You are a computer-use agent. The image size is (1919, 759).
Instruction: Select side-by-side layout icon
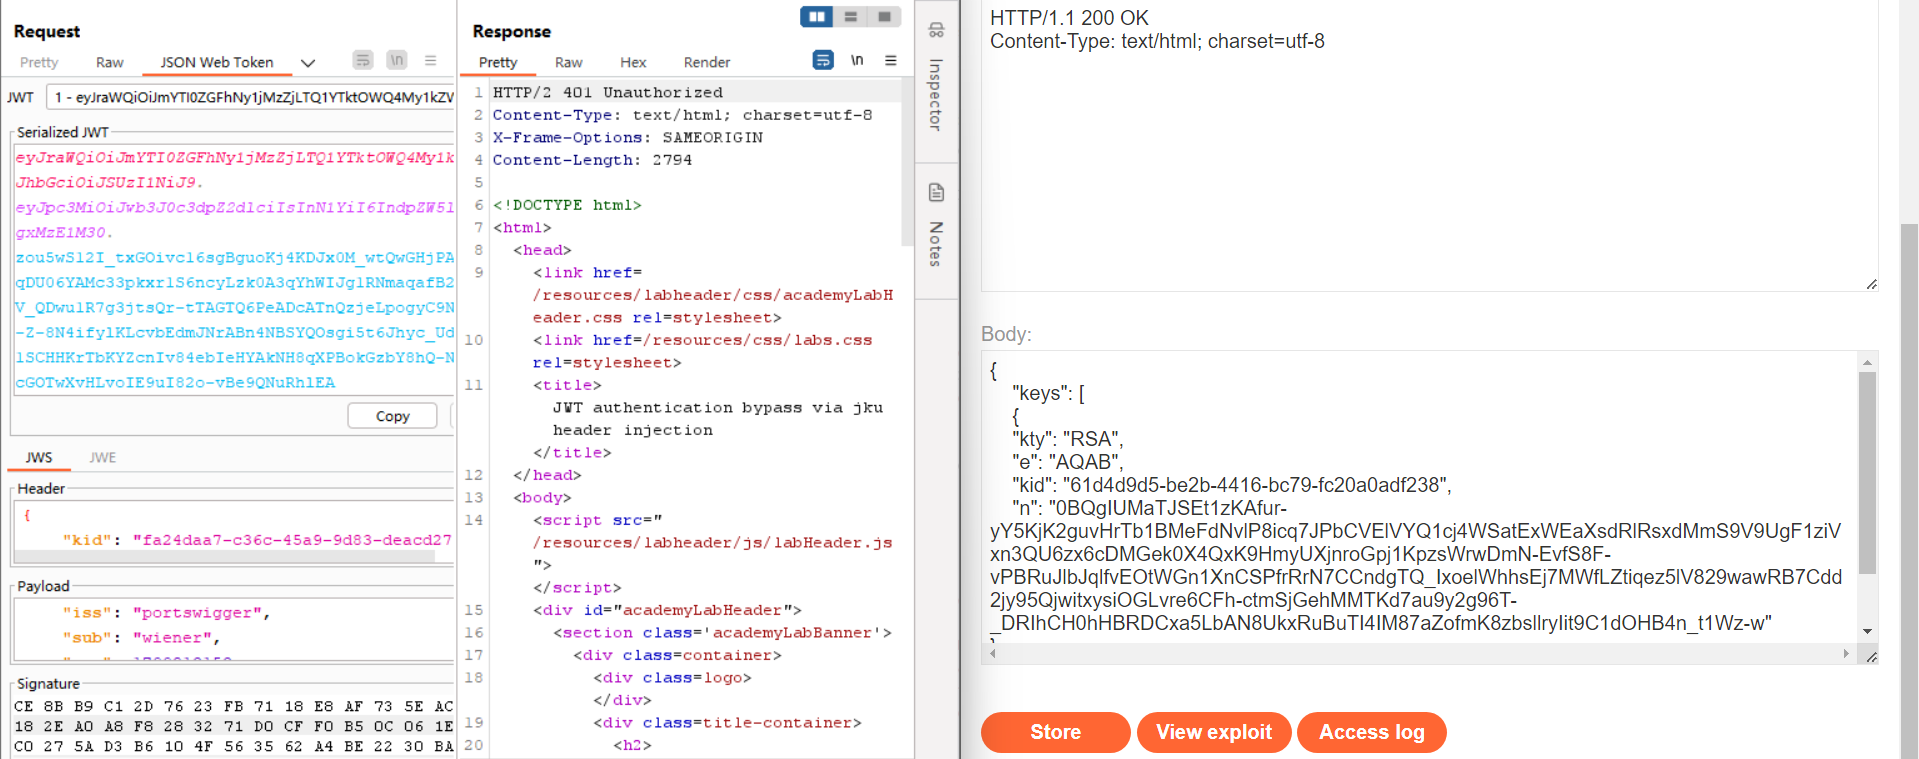[817, 16]
